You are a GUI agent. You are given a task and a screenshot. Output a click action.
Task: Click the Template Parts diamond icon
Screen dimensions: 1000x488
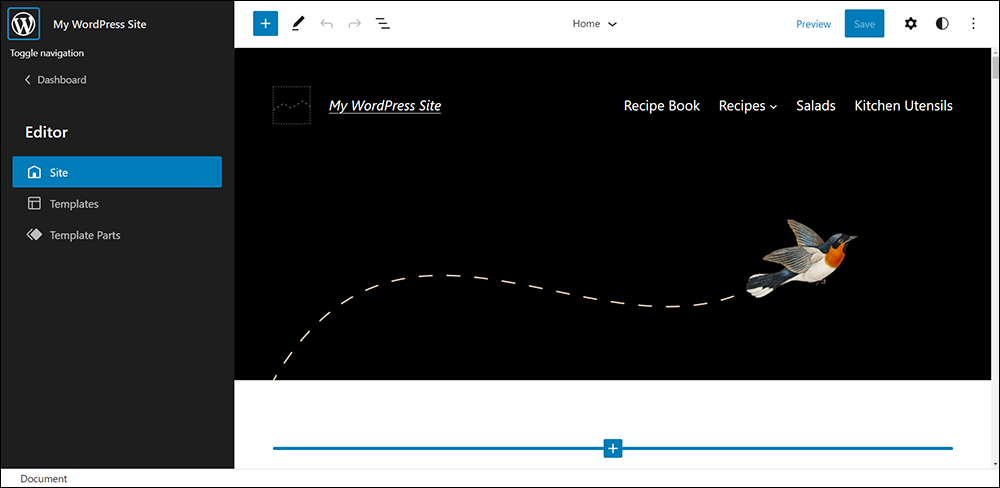[x=34, y=235]
